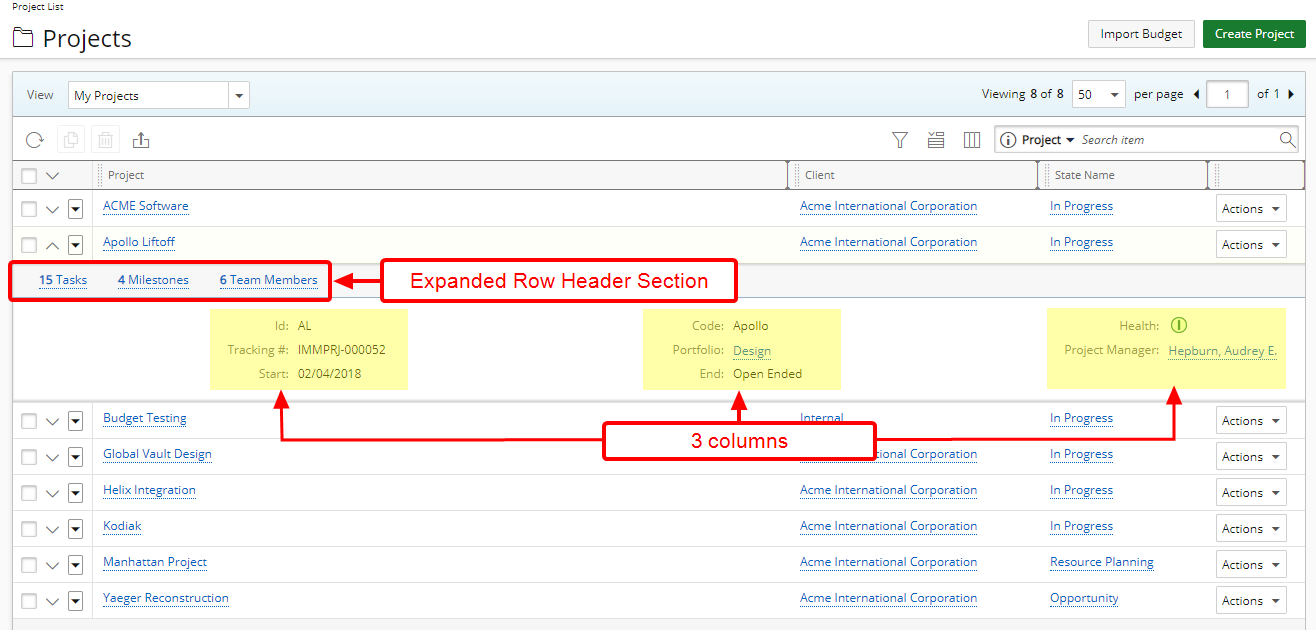Click the Search item input field

tap(1176, 140)
